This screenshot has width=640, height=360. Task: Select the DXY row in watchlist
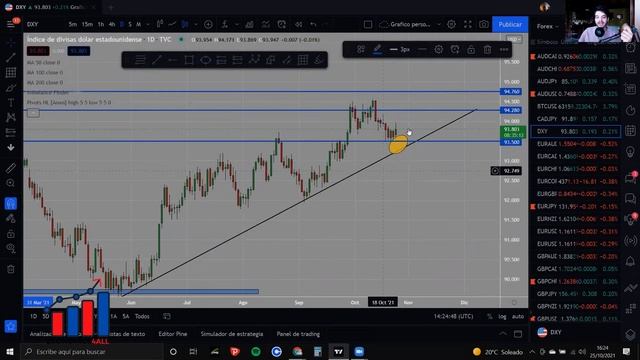(x=575, y=131)
